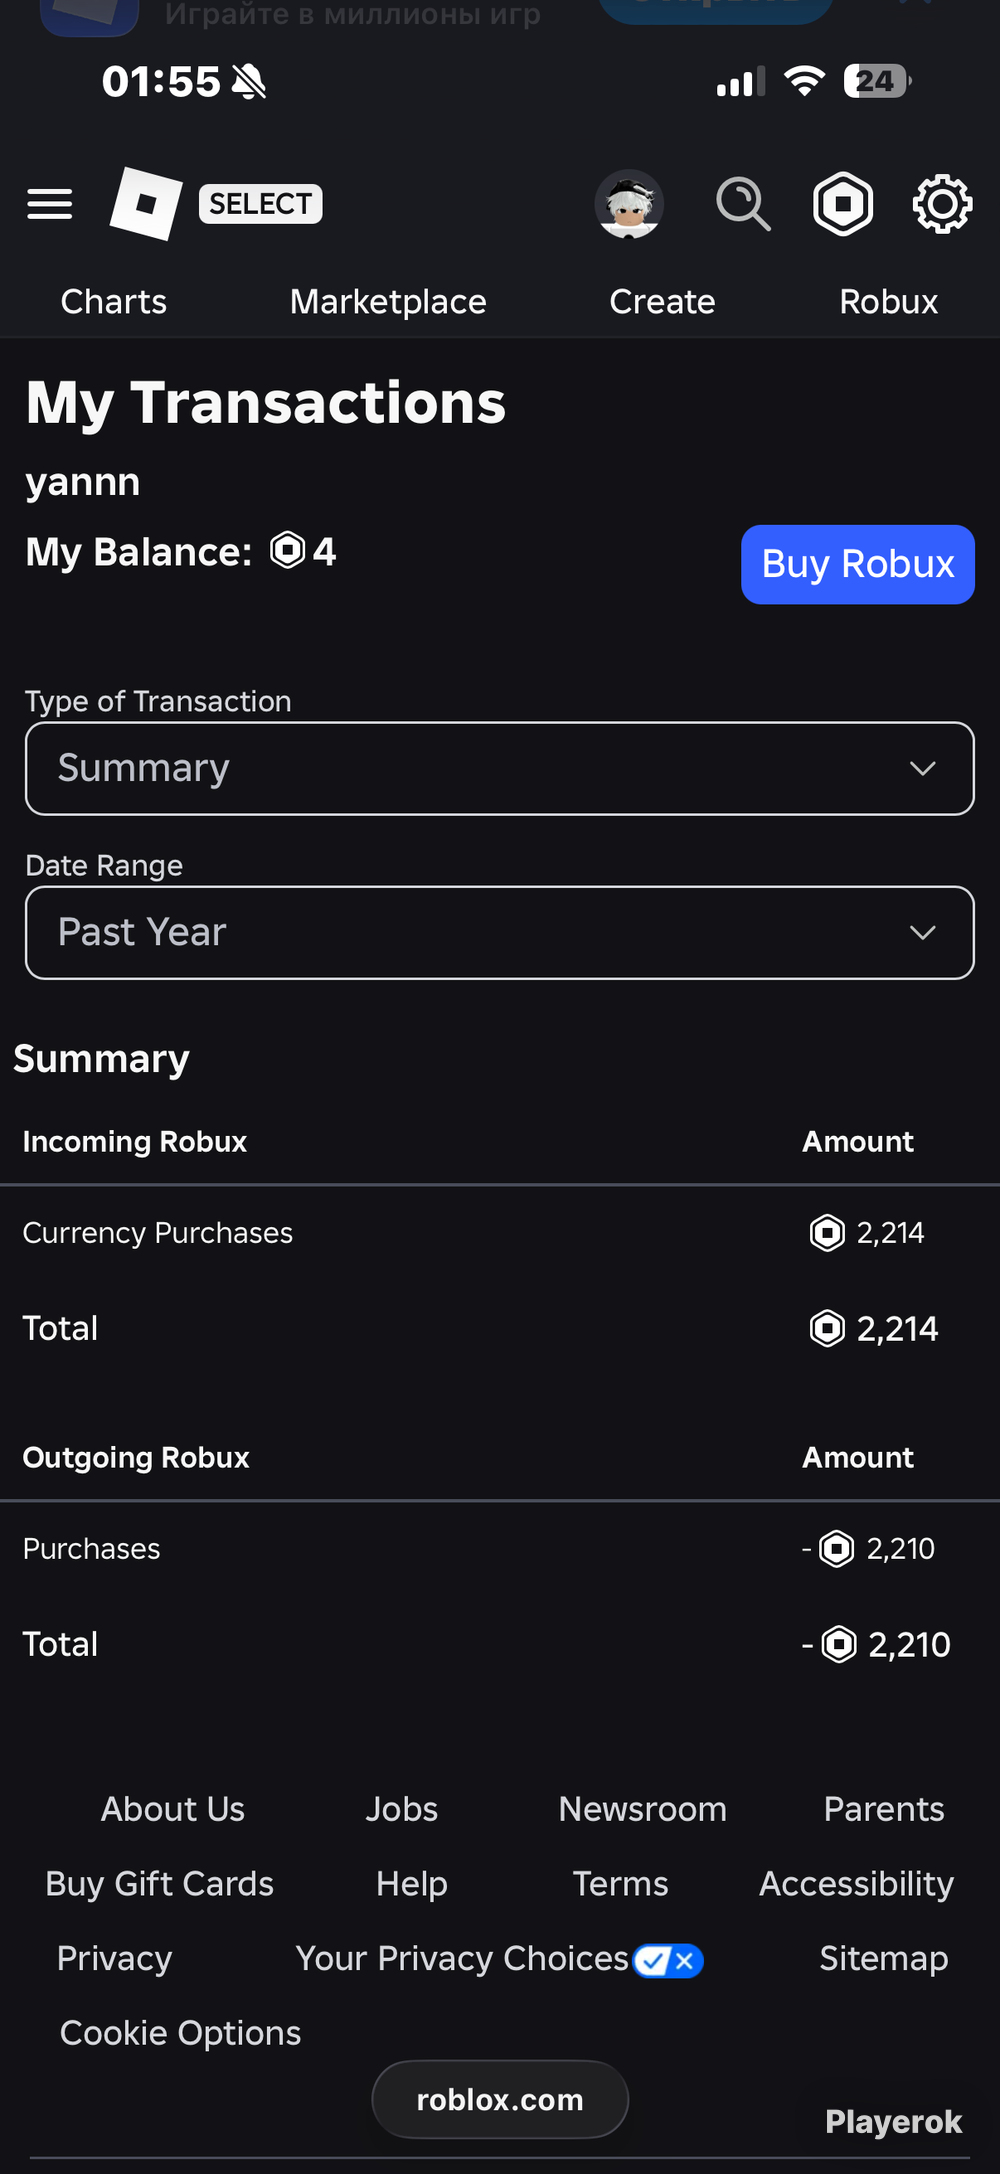This screenshot has height=2174, width=1000.
Task: Open the Create tab
Action: (x=662, y=302)
